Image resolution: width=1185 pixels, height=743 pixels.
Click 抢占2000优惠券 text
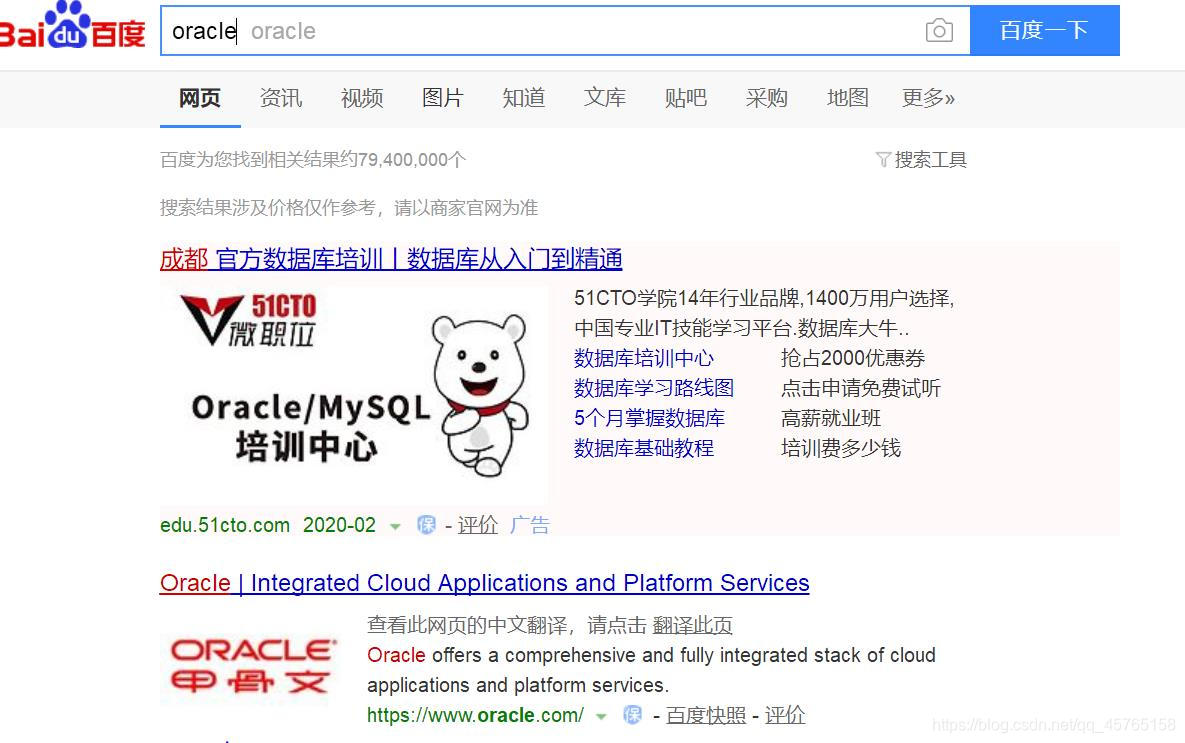[852, 358]
